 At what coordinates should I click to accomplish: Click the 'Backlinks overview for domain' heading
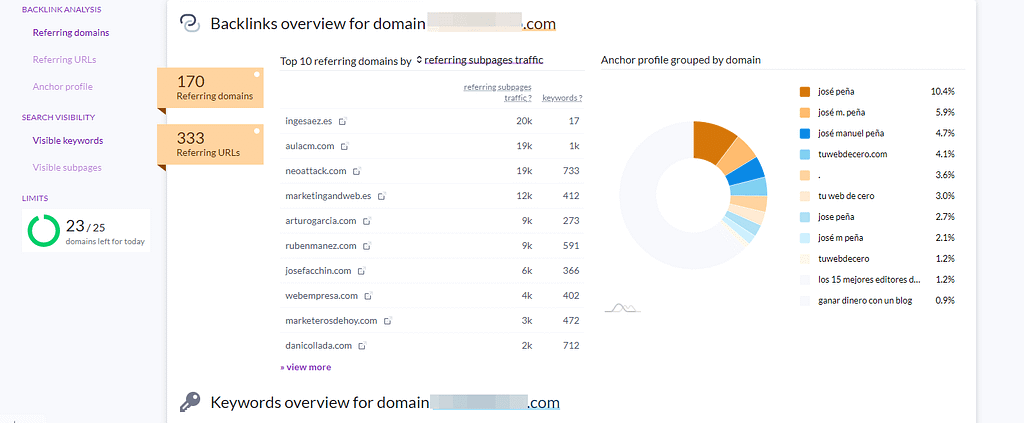(x=317, y=24)
